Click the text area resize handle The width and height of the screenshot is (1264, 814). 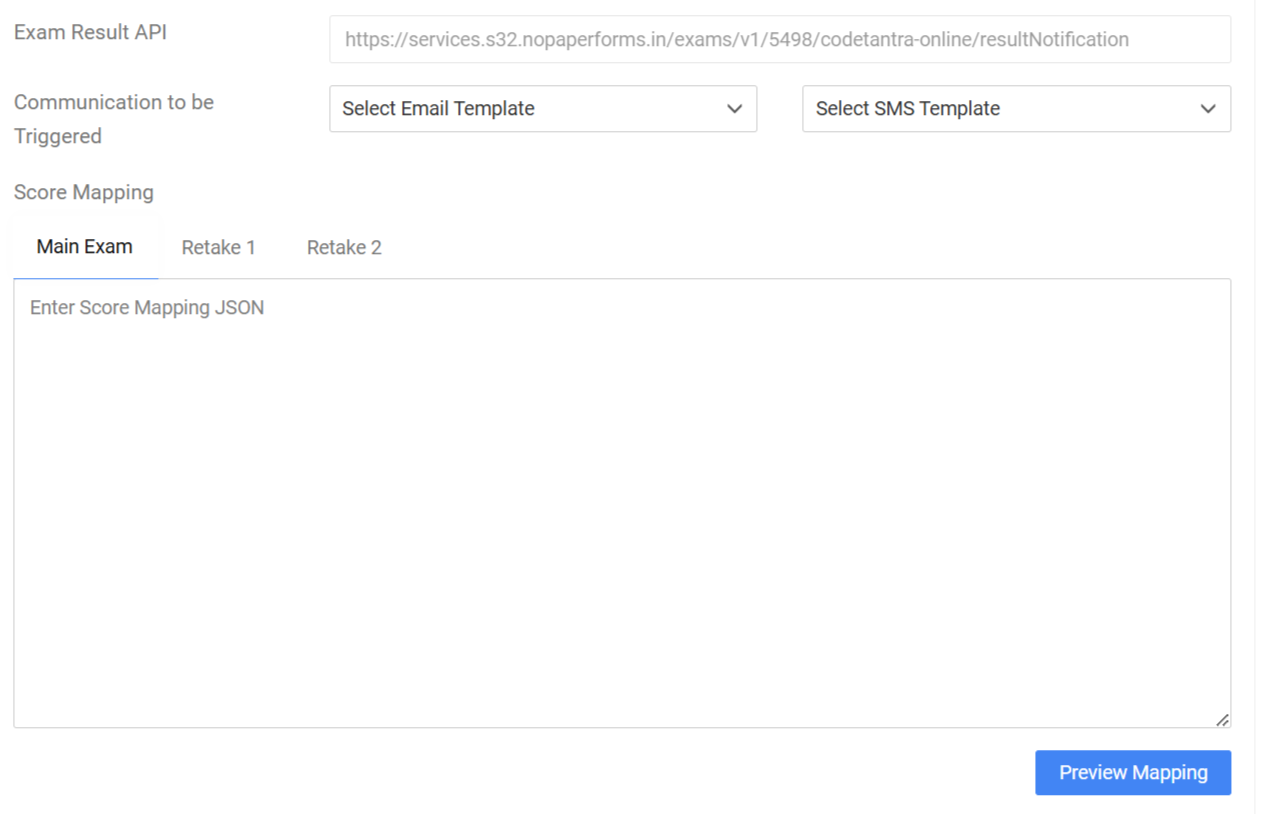(1222, 719)
